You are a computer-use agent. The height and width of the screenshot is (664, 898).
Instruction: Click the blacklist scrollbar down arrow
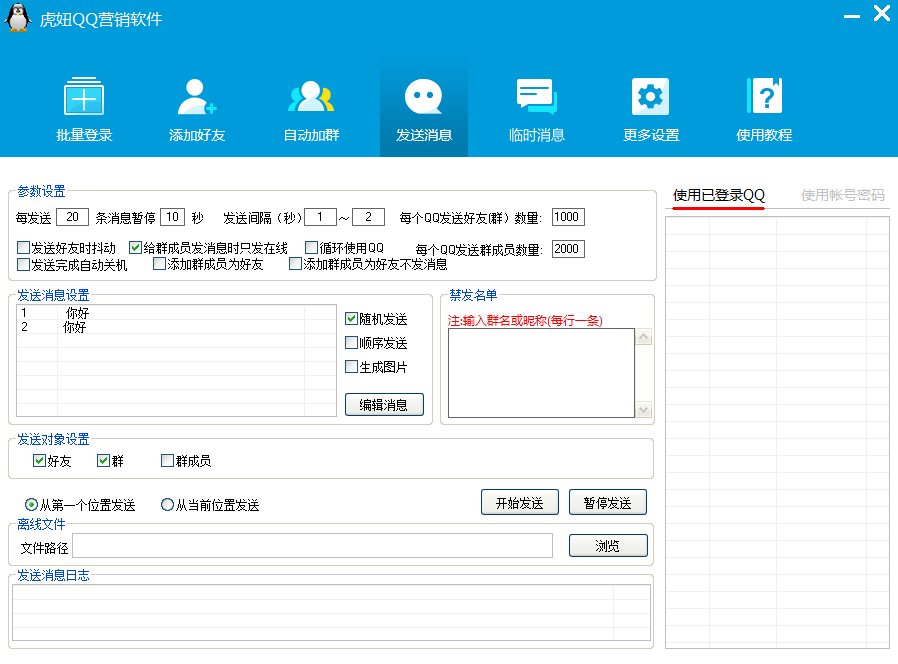click(x=644, y=410)
